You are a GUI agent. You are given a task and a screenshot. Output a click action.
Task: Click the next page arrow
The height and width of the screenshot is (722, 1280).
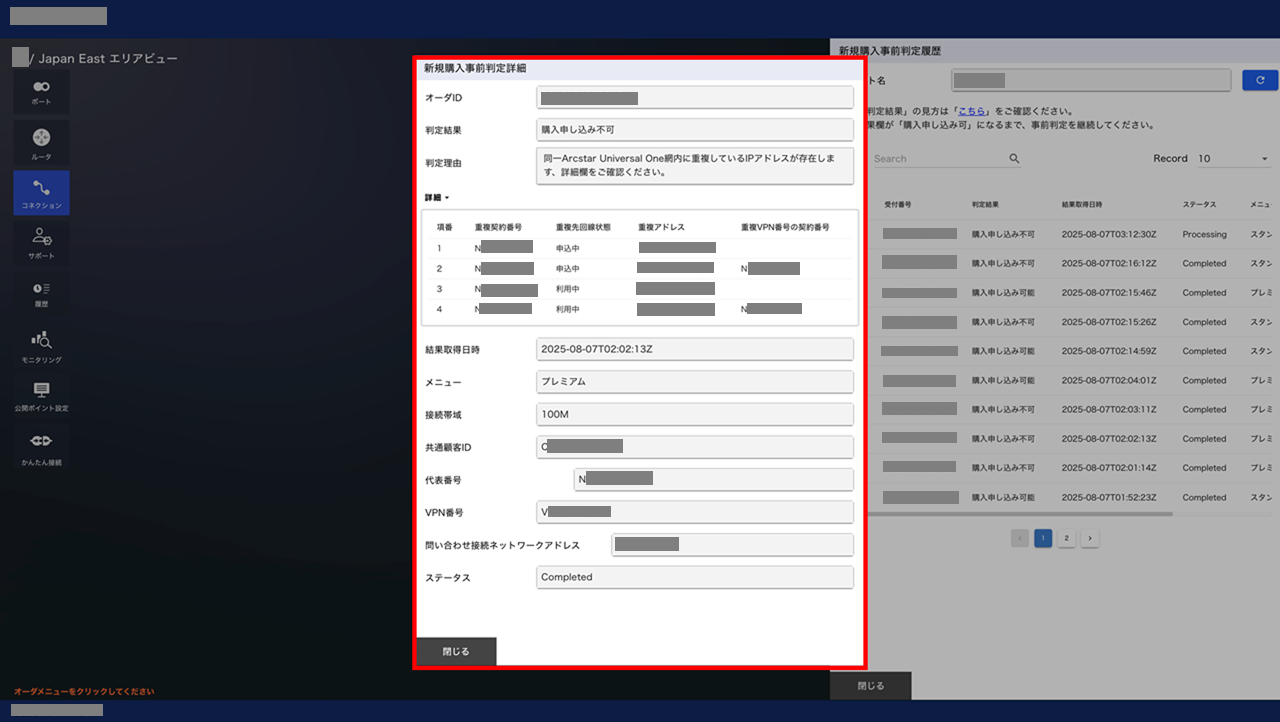(1090, 538)
